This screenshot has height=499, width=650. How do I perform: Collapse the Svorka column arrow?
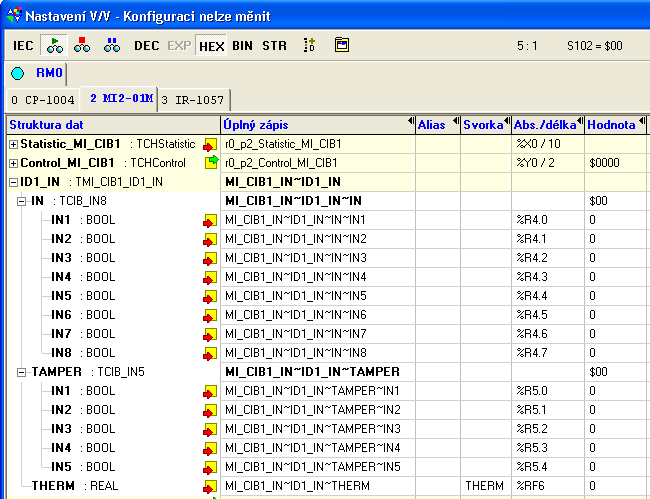pos(507,121)
